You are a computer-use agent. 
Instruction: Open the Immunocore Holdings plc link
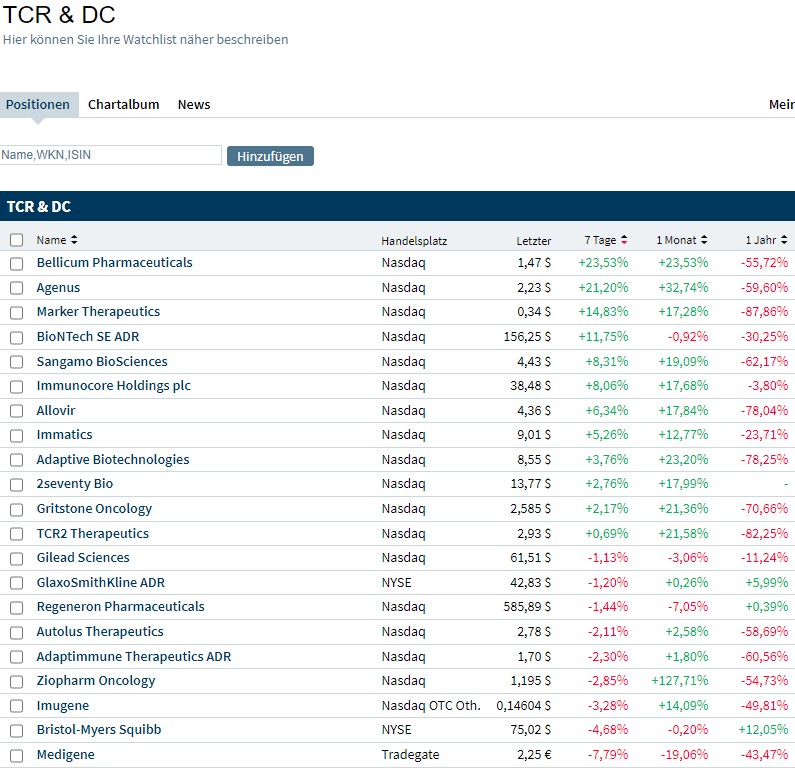pos(113,386)
